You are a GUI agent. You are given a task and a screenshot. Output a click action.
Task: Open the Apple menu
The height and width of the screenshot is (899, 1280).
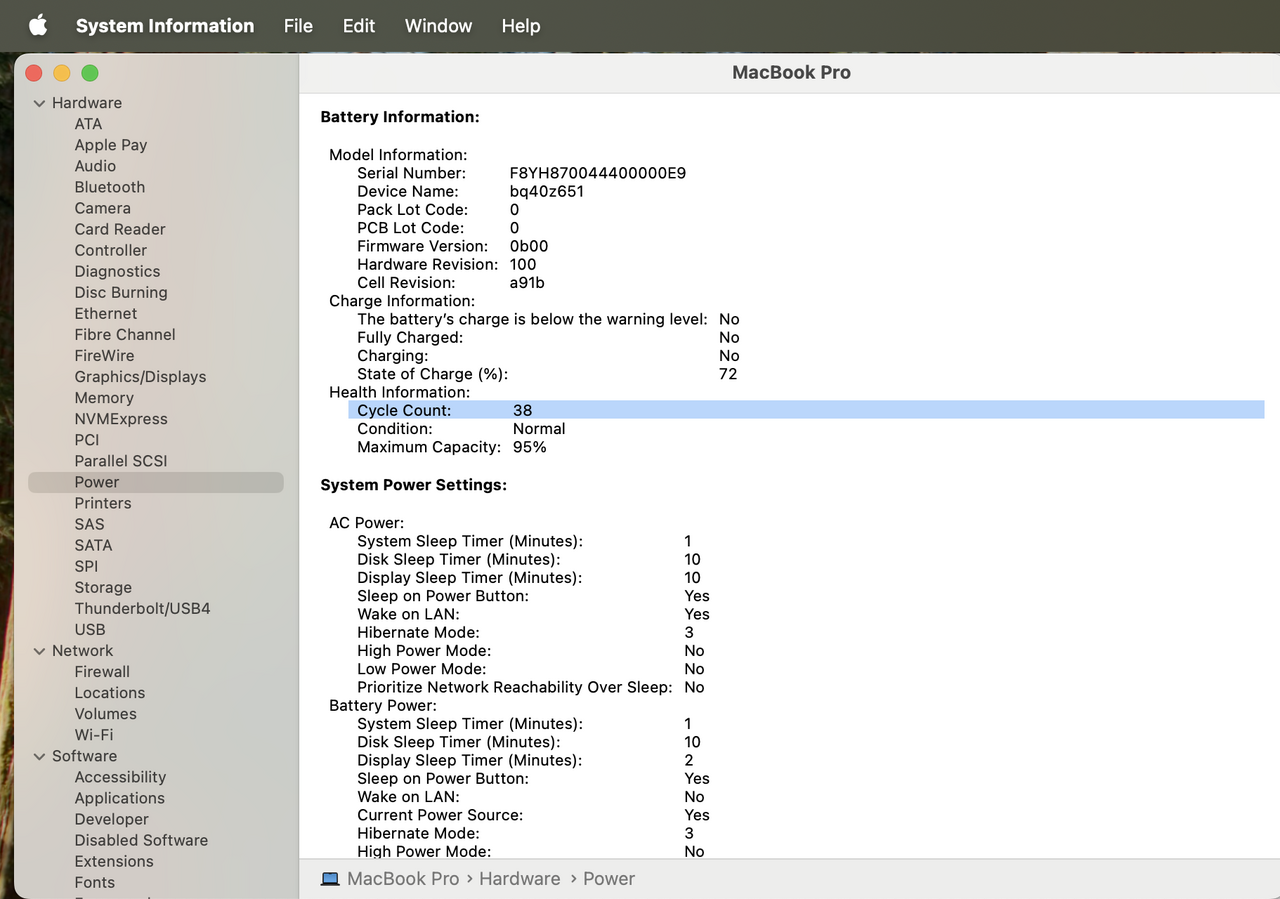tap(37, 26)
